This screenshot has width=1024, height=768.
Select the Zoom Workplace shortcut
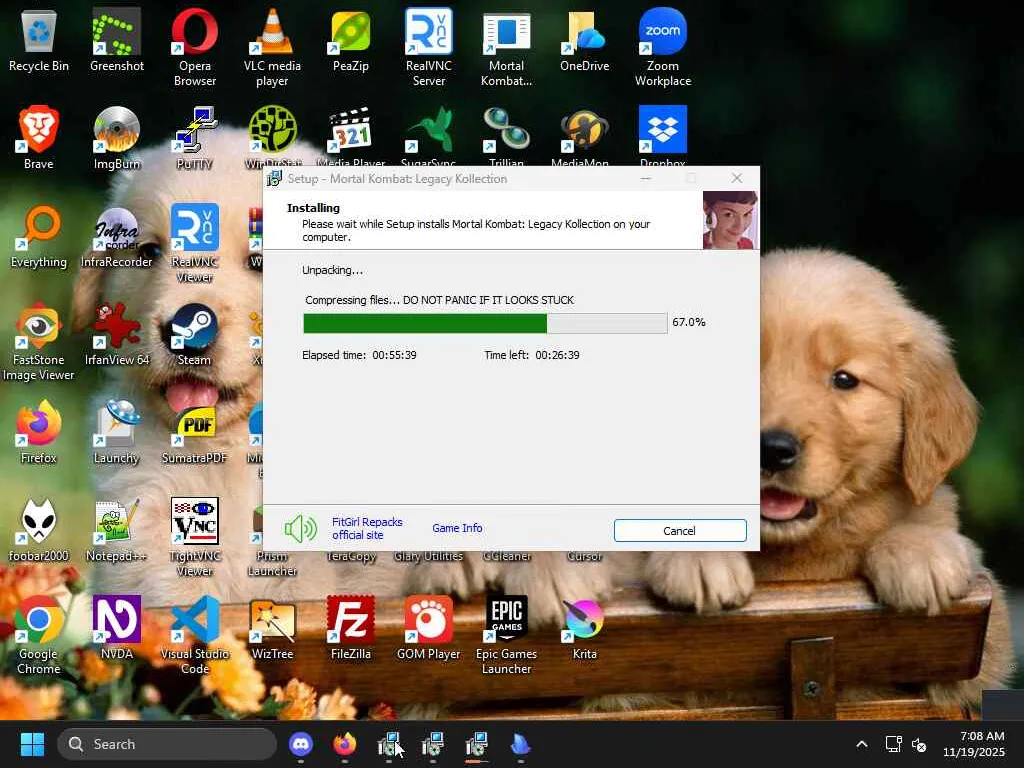click(662, 47)
